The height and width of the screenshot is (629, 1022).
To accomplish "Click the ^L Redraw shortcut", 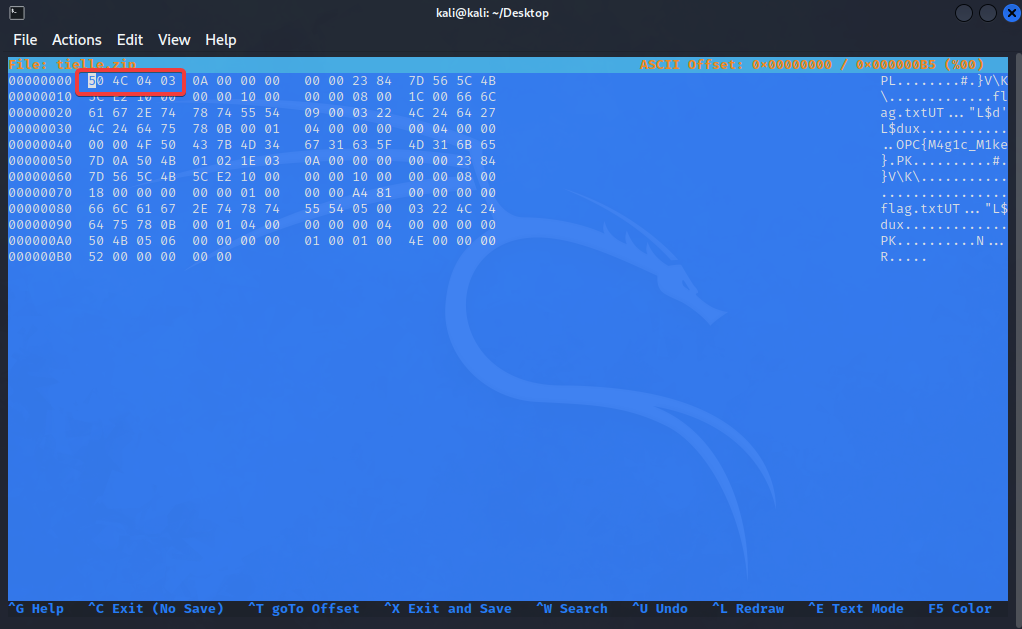I will (x=747, y=608).
